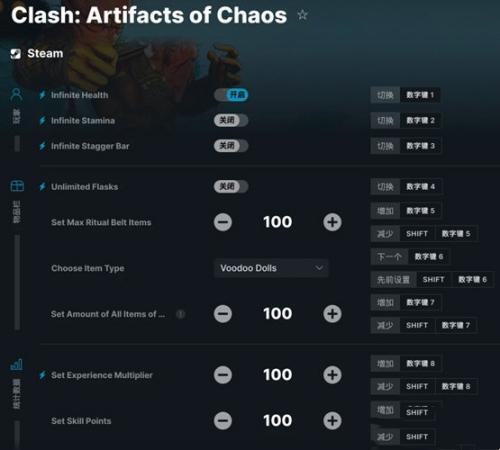Click info icon beside Set Amount of All Items
This screenshot has width=500, height=450.
180,314
